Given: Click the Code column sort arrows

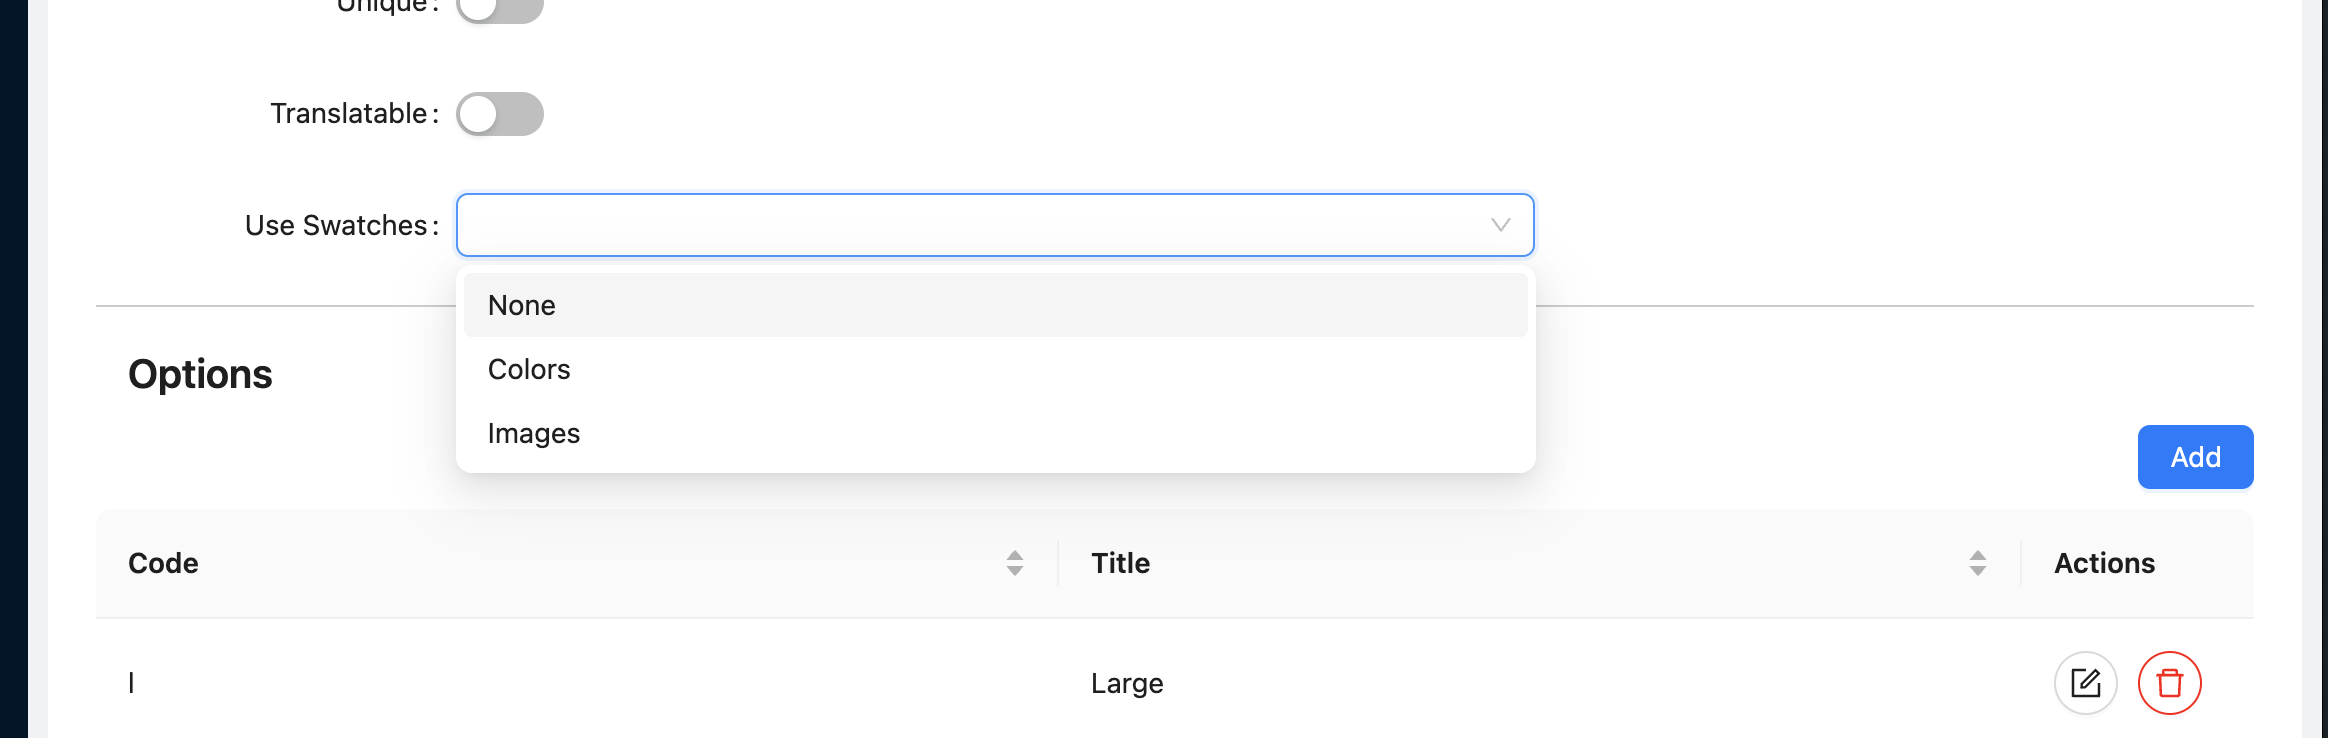Looking at the screenshot, I should 1014,563.
